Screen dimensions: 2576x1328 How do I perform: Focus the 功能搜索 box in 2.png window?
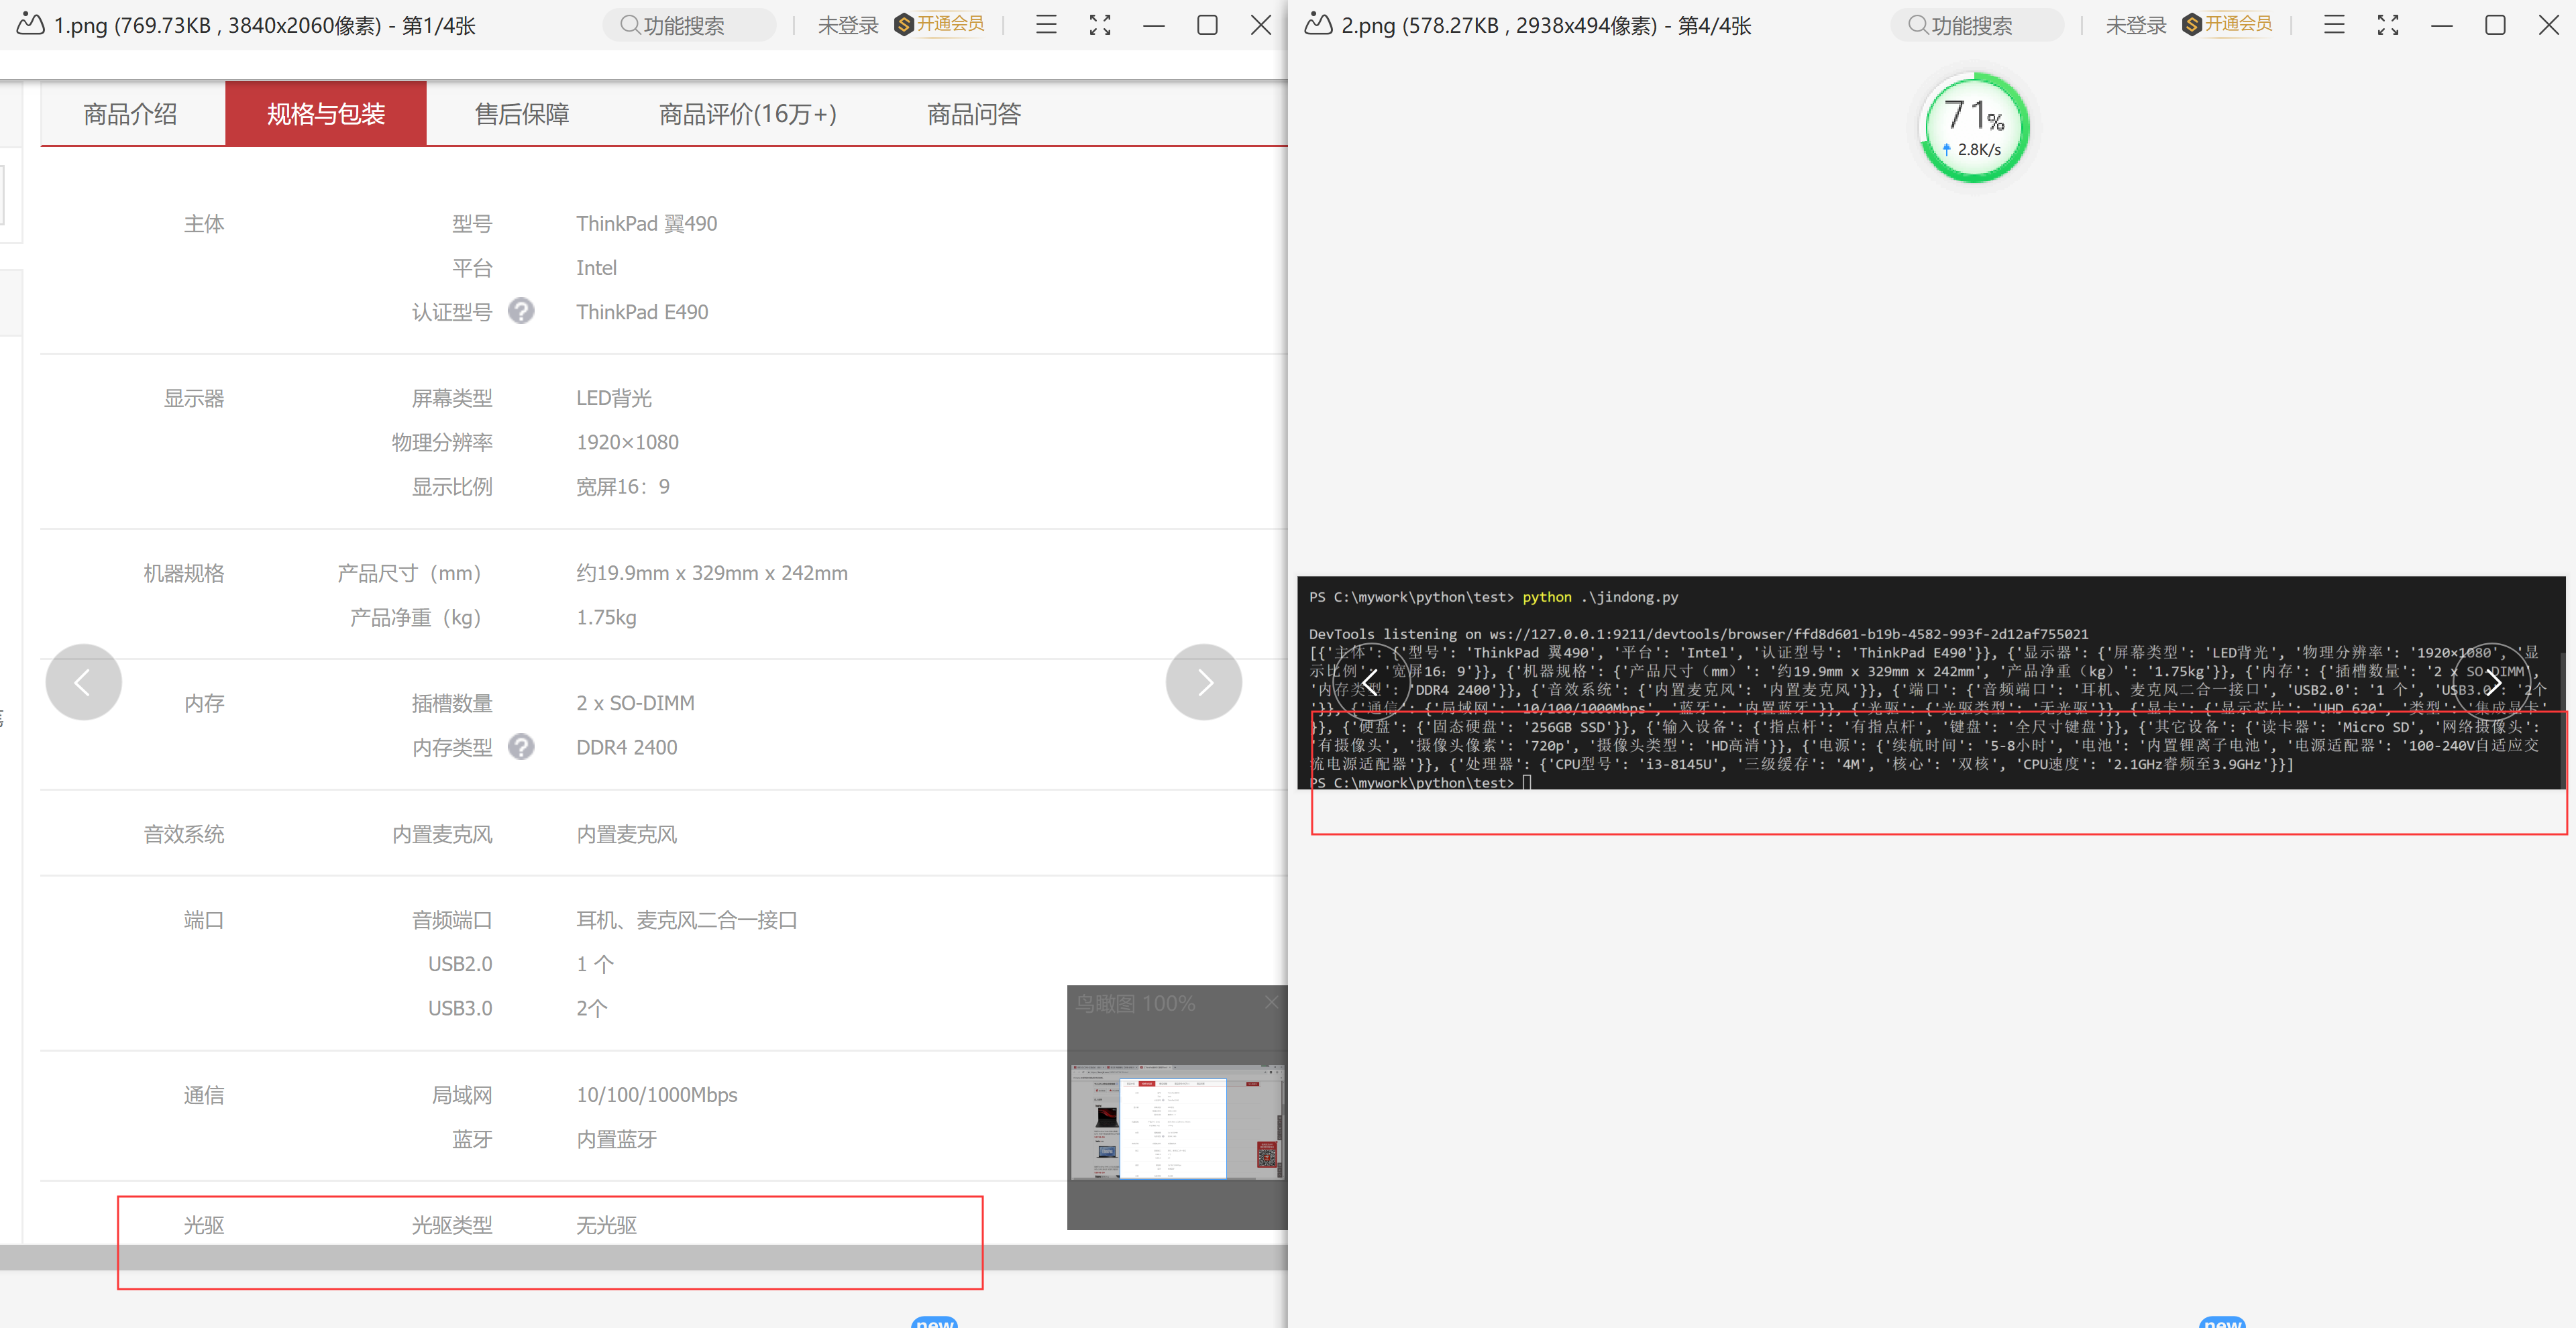(x=1977, y=25)
